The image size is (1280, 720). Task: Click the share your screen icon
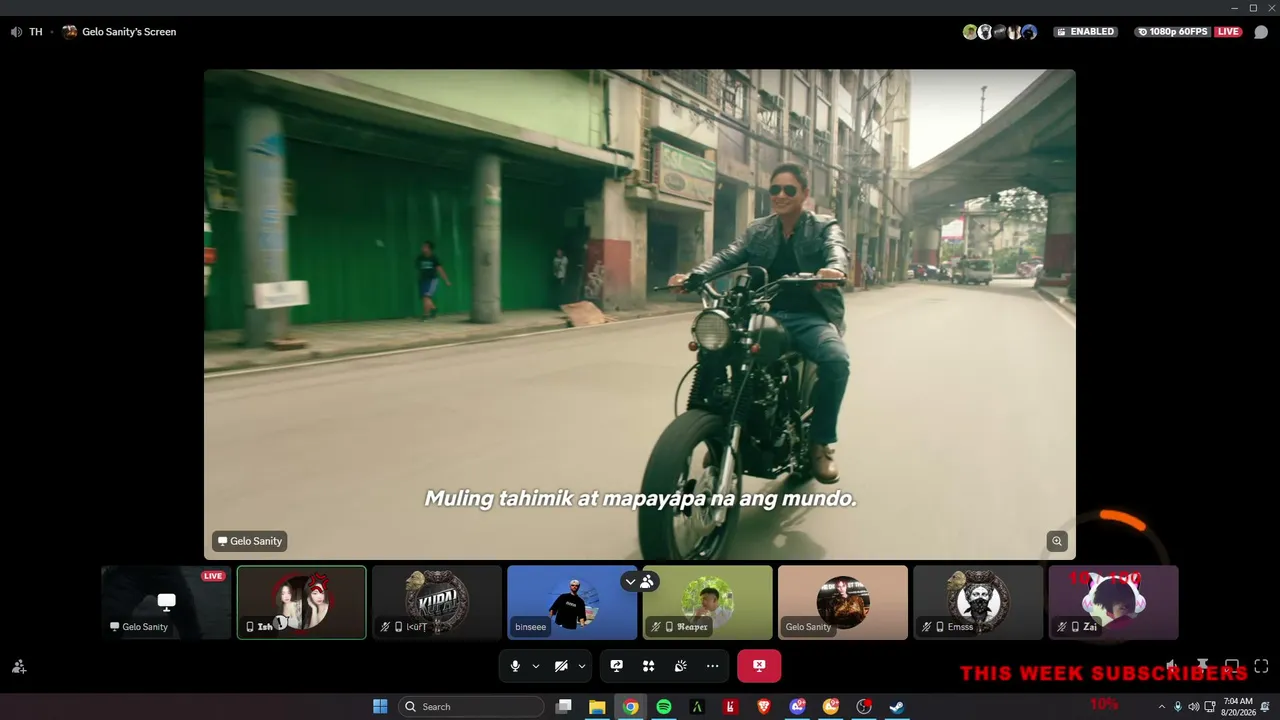tap(617, 666)
